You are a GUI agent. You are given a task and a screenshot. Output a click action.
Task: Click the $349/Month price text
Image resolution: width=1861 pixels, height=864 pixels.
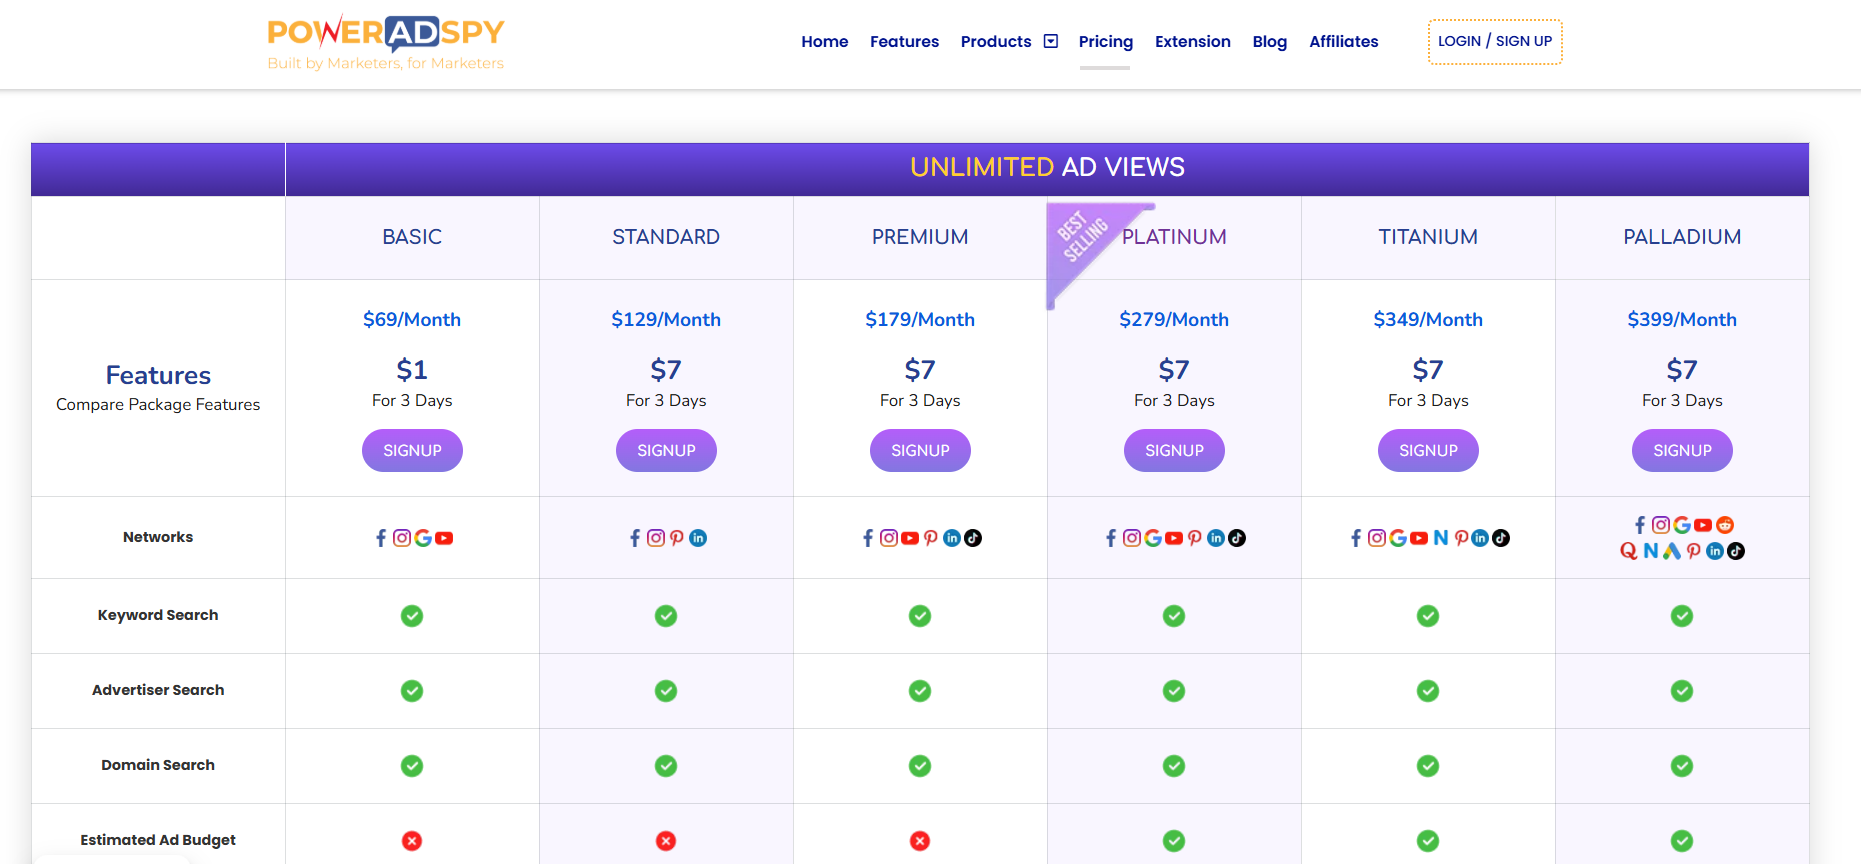point(1428,319)
